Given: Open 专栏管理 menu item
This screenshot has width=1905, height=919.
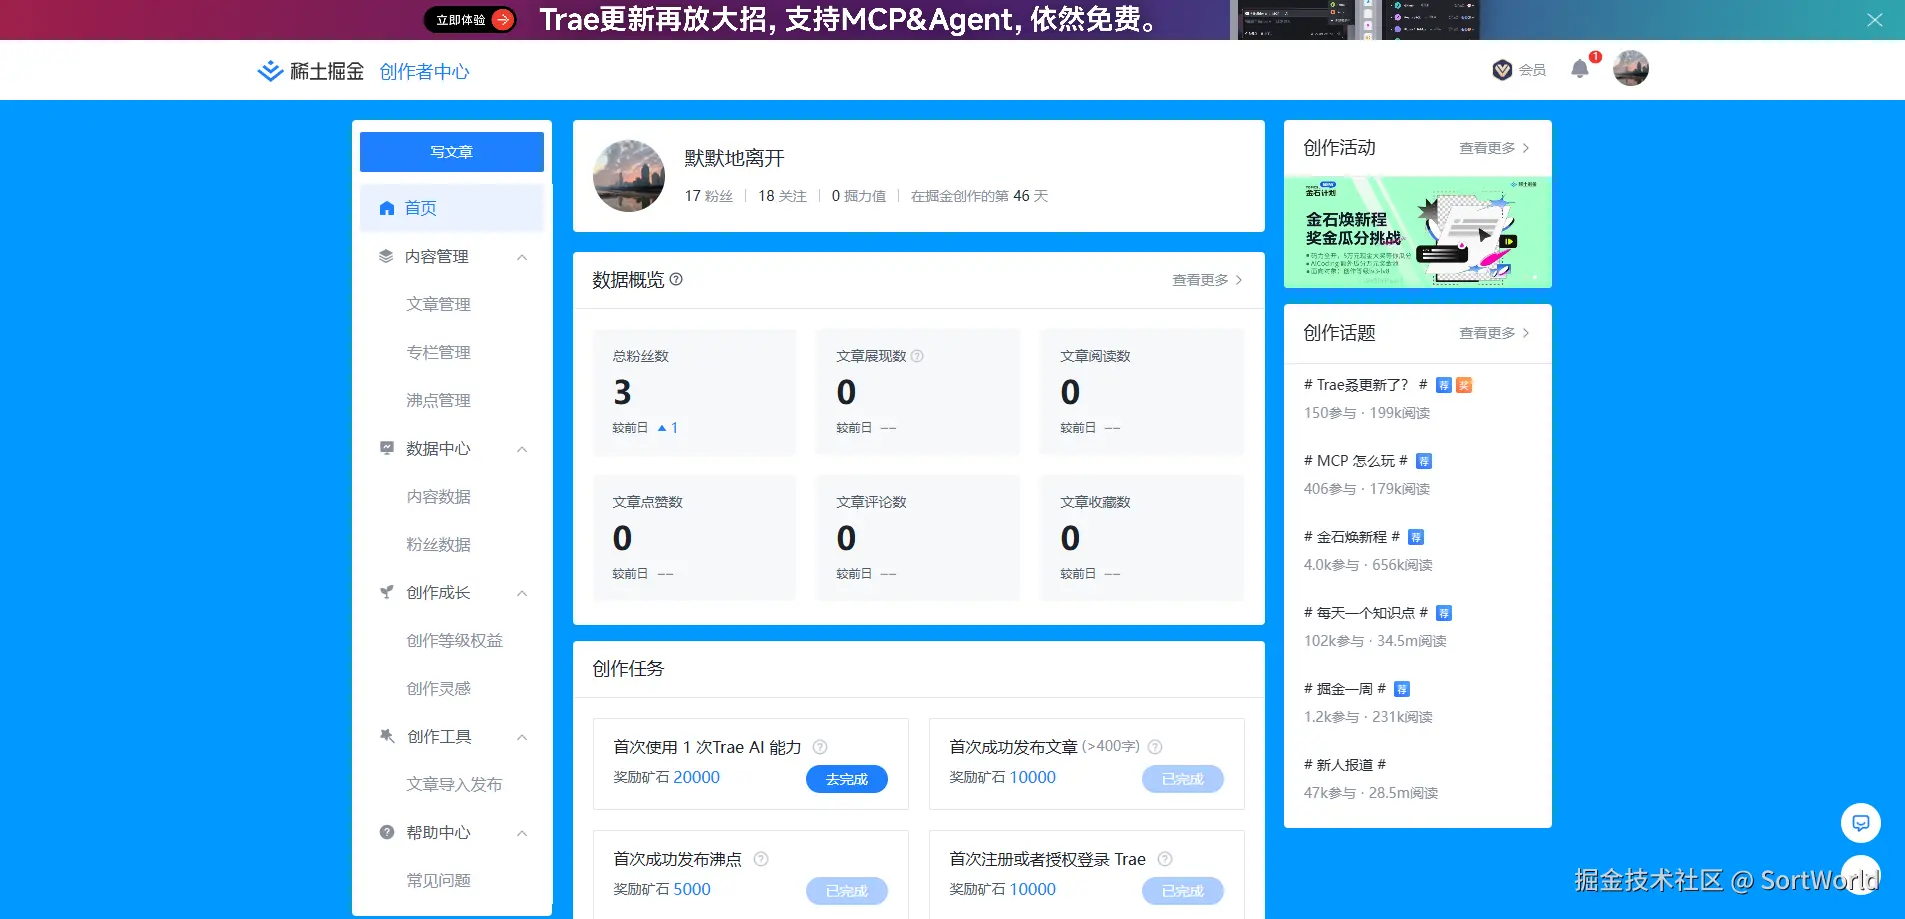Looking at the screenshot, I should [x=438, y=352].
